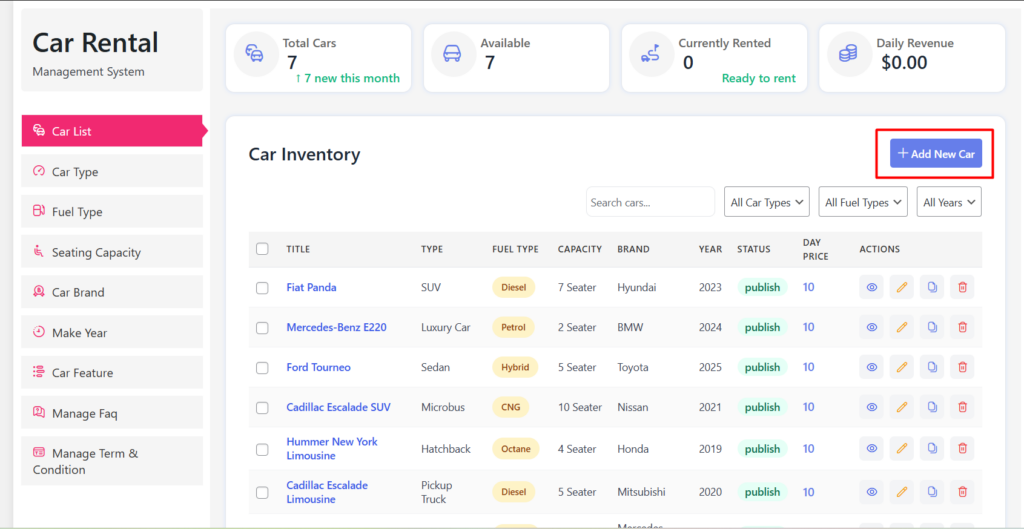Image resolution: width=1024 pixels, height=529 pixels.
Task: View Cadillac Escalade Limousine via eye icon
Action: coord(871,492)
